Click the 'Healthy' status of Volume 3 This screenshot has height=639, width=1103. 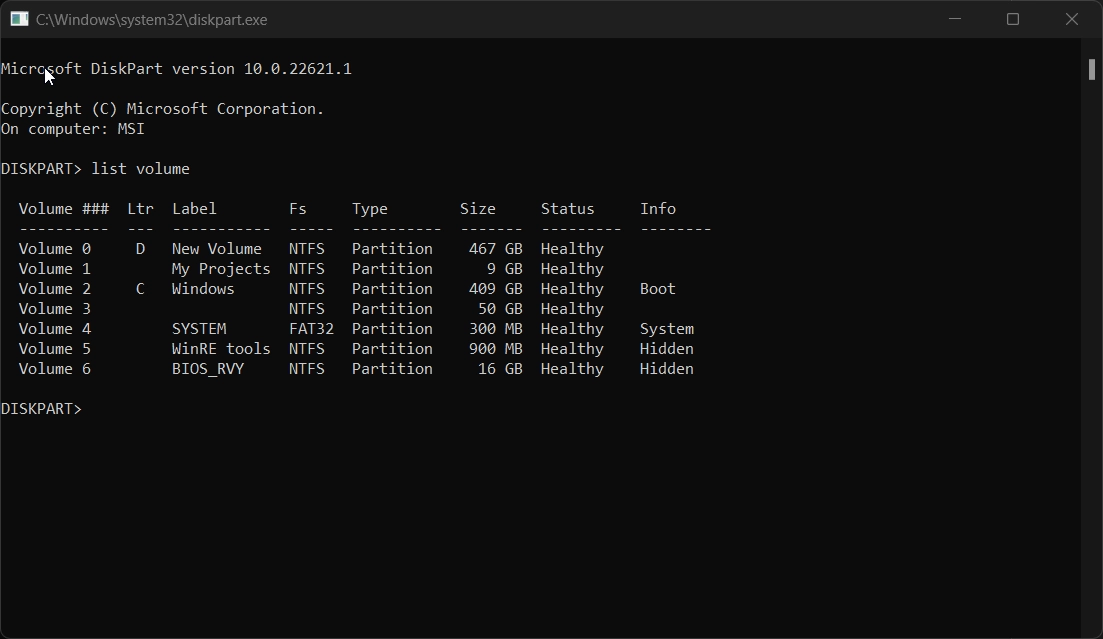[573, 309]
